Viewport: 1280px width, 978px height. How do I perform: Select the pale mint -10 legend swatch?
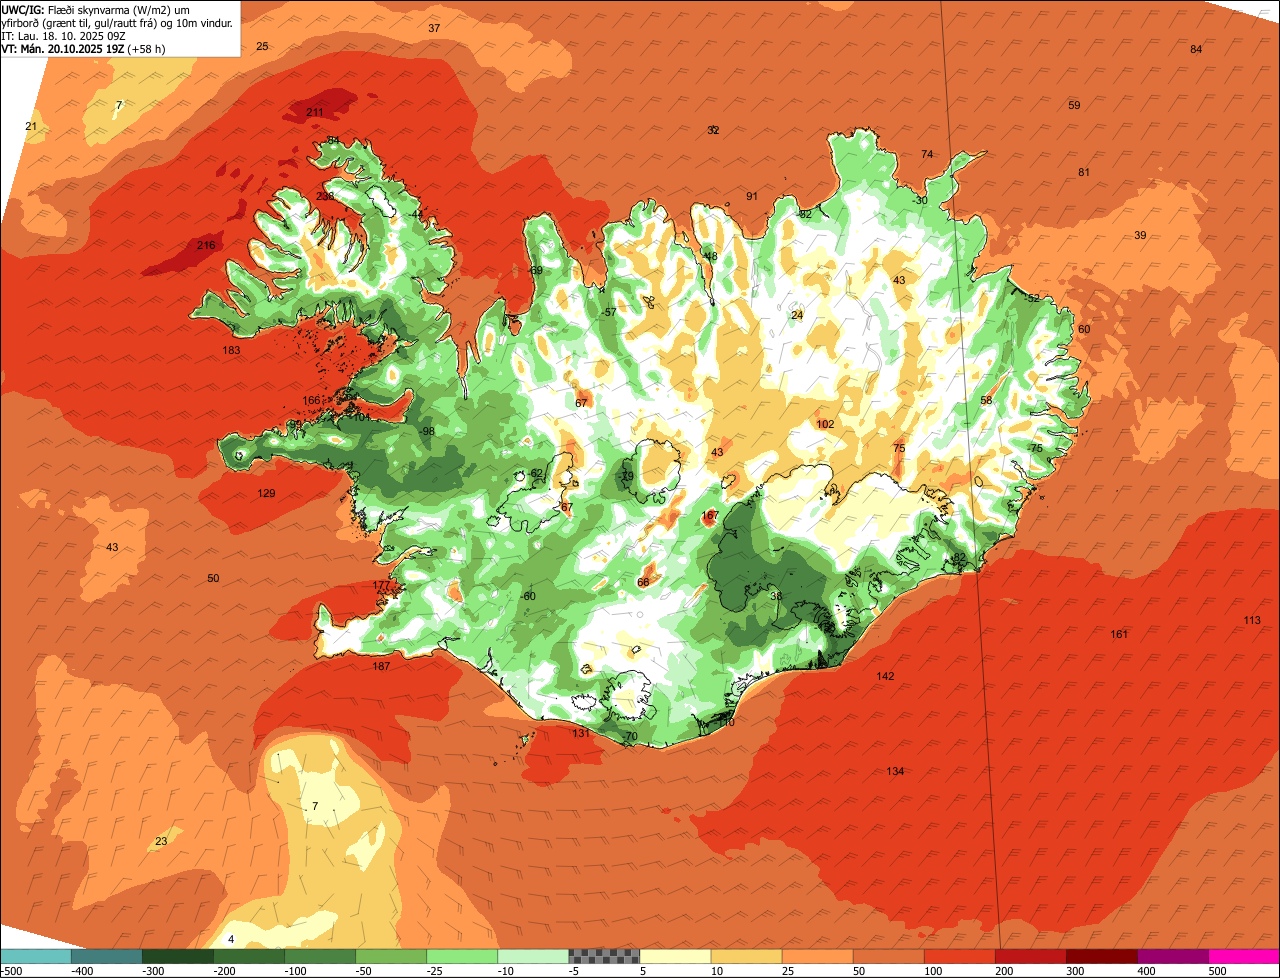[x=533, y=956]
